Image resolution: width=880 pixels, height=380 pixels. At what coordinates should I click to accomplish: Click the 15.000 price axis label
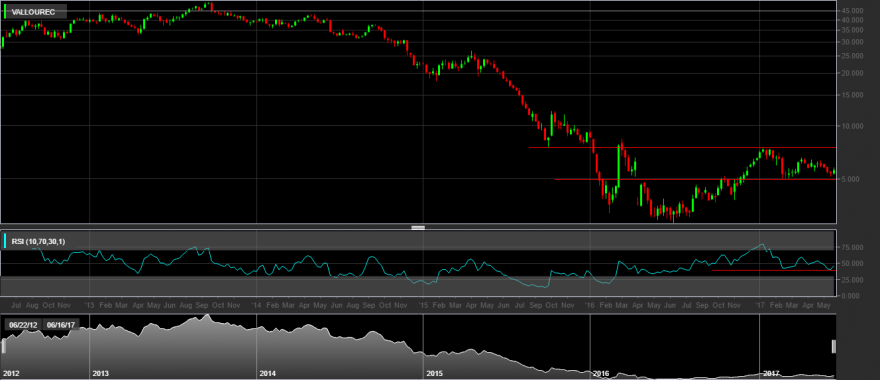(851, 95)
